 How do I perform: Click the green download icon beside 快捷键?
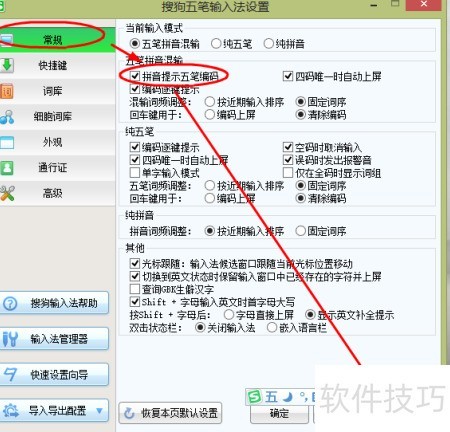tap(6, 65)
